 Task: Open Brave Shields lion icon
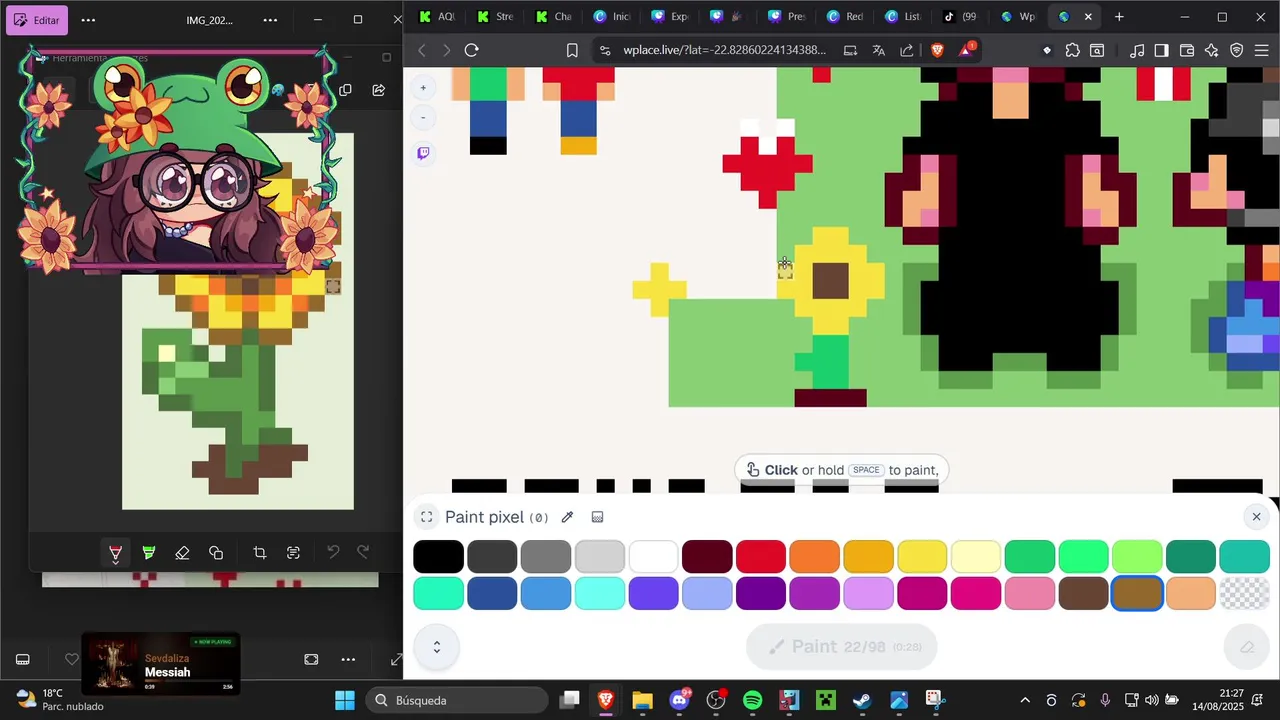click(x=937, y=50)
